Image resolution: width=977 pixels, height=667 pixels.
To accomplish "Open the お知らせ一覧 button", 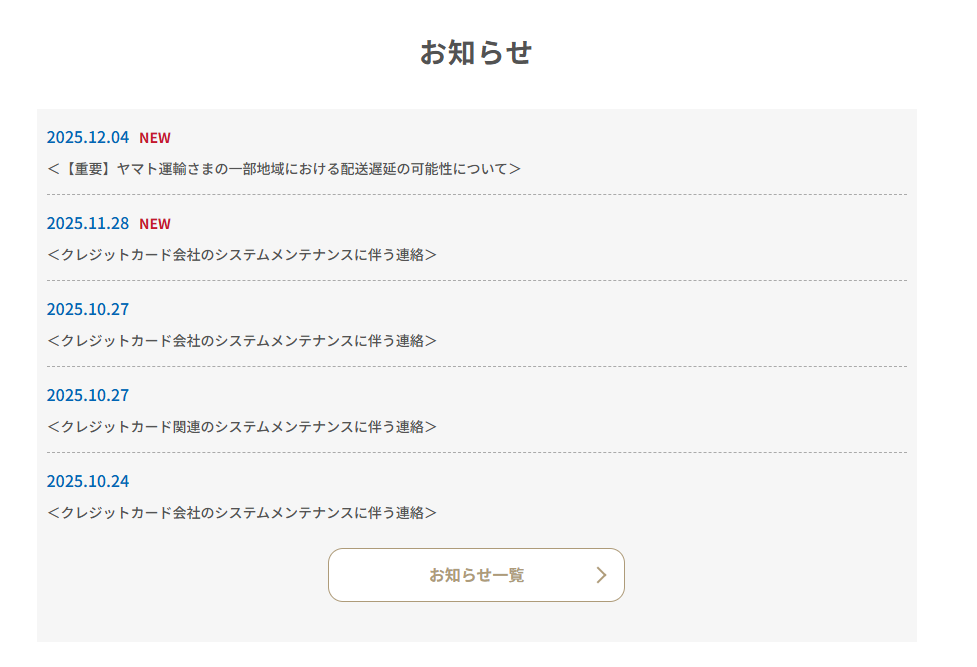I will [476, 575].
